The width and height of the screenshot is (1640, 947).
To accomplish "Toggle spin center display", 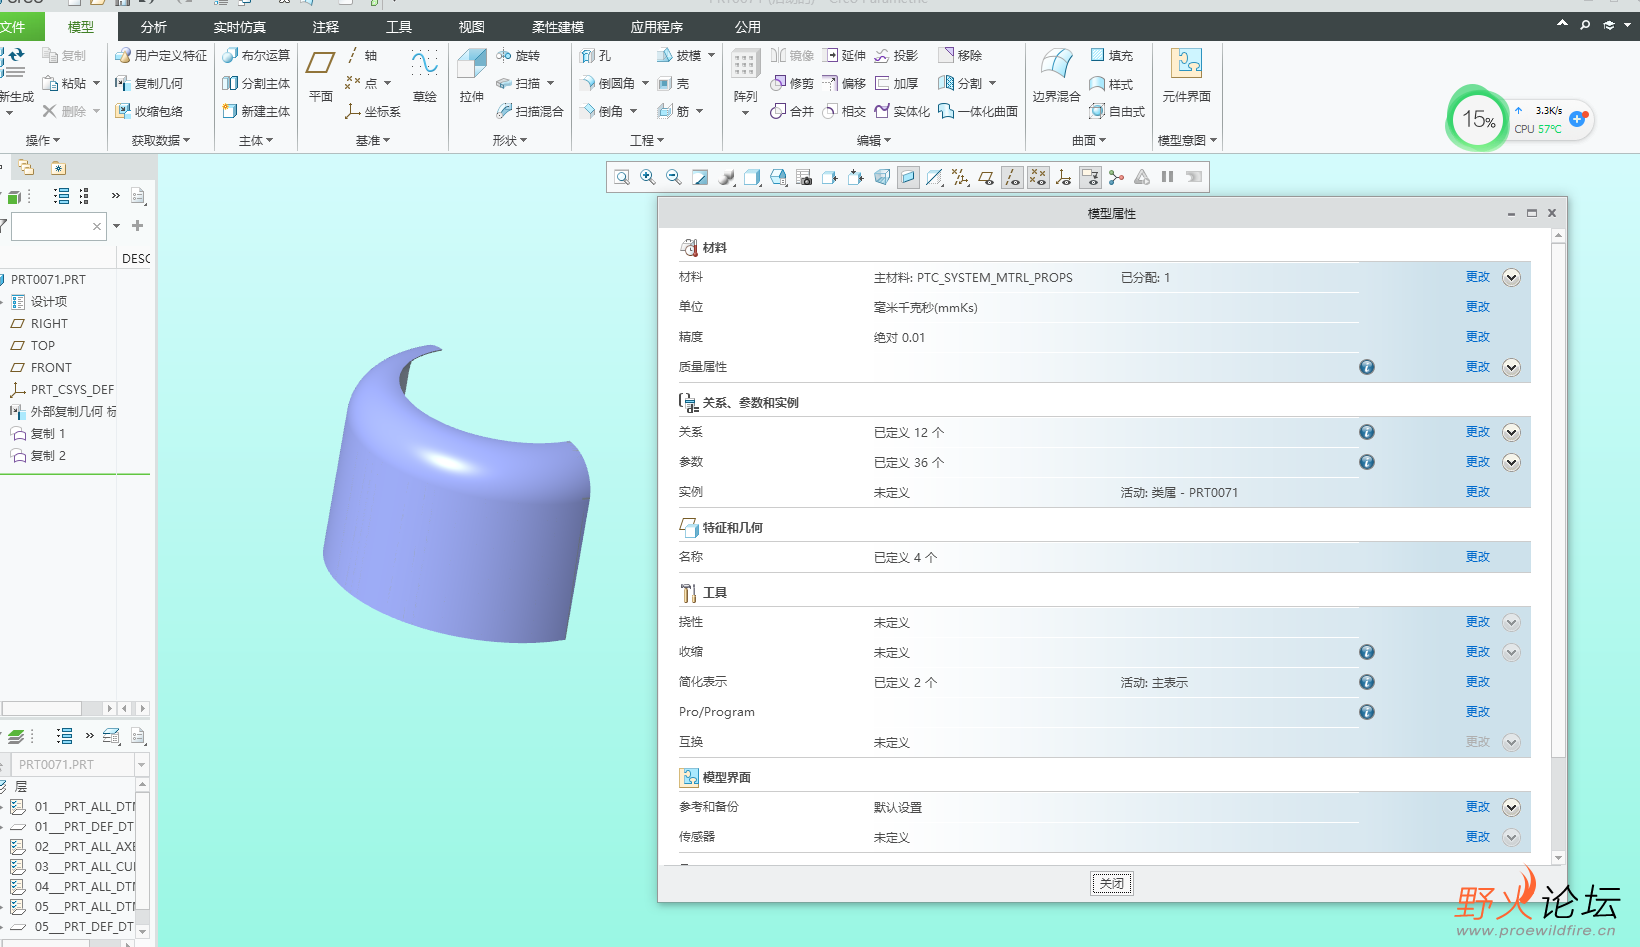I will pos(1116,177).
